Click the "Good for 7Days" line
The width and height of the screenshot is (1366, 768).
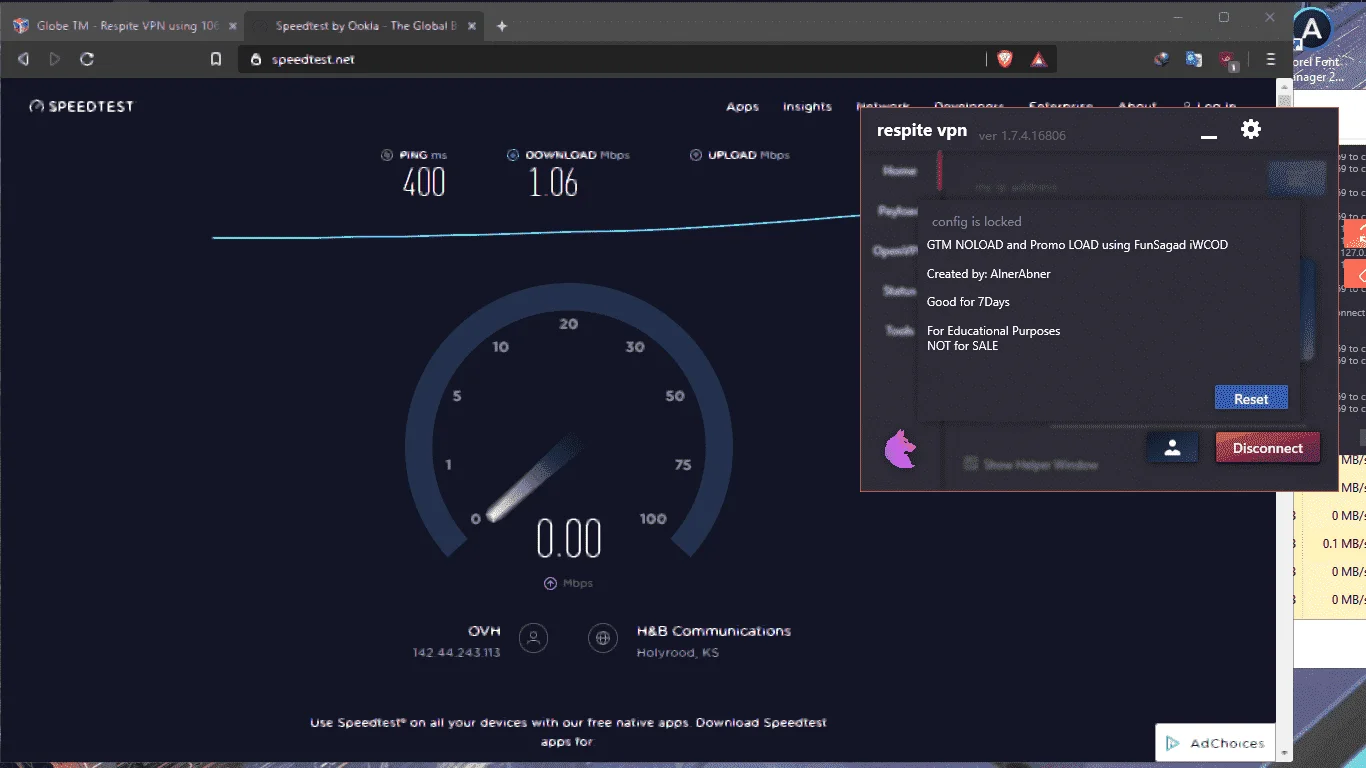[968, 302]
